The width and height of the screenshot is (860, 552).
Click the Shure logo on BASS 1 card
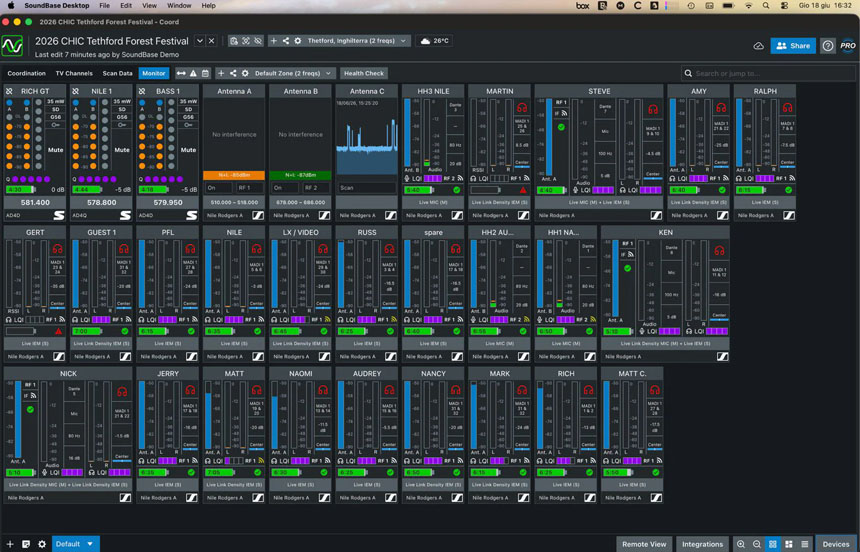pos(191,216)
